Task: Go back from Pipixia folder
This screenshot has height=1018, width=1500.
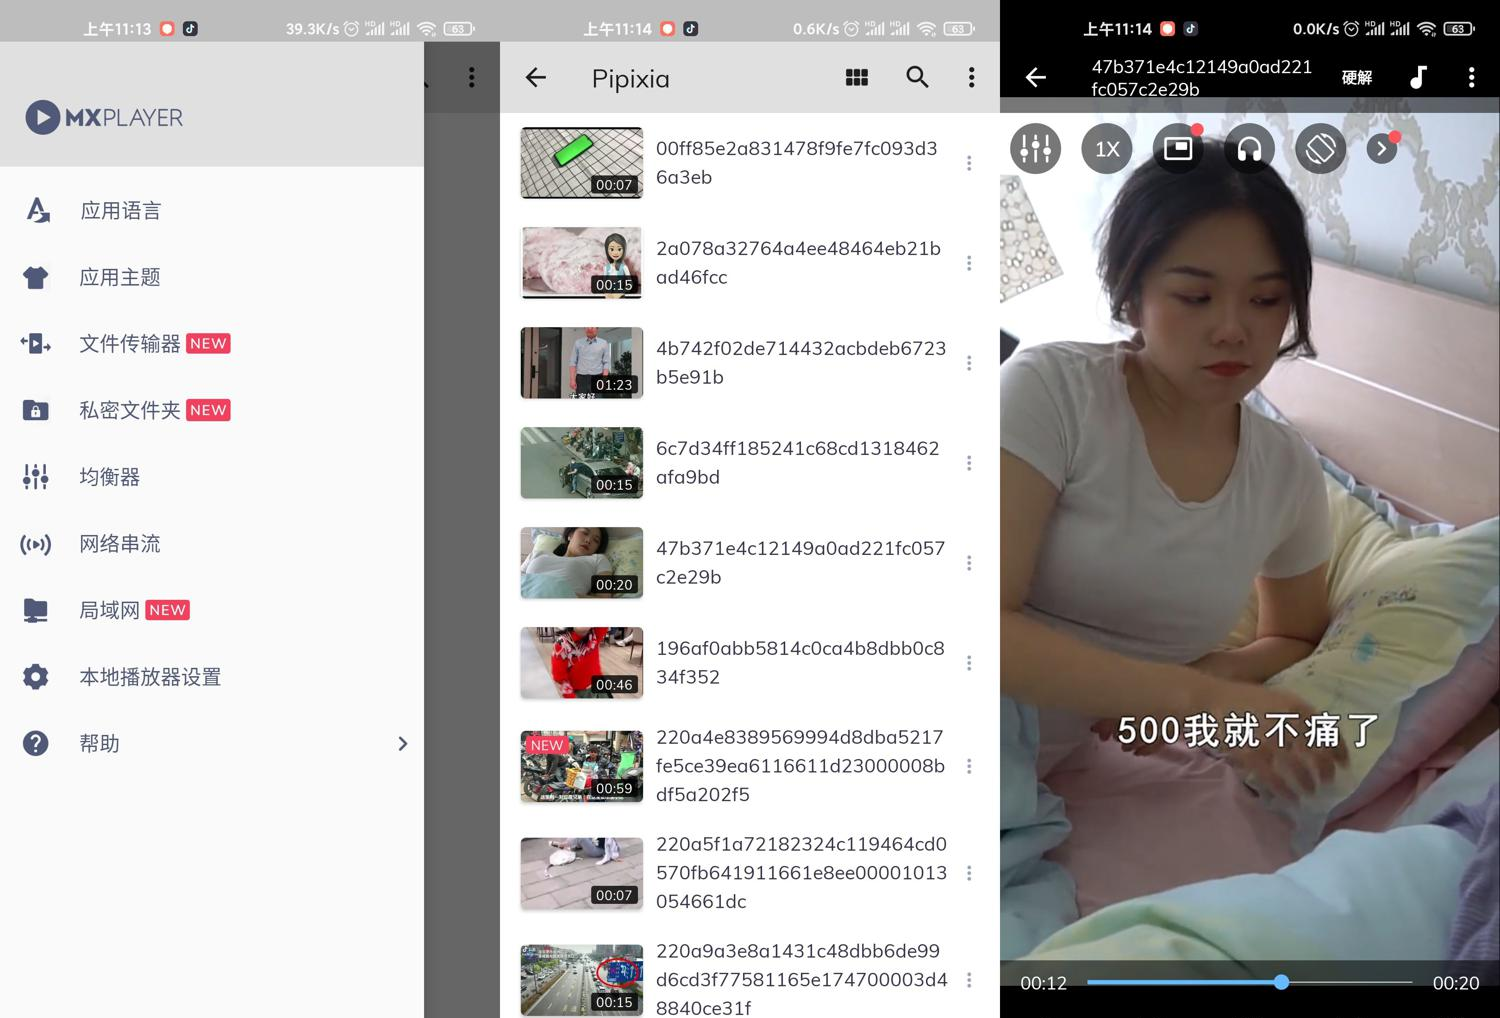Action: [536, 77]
